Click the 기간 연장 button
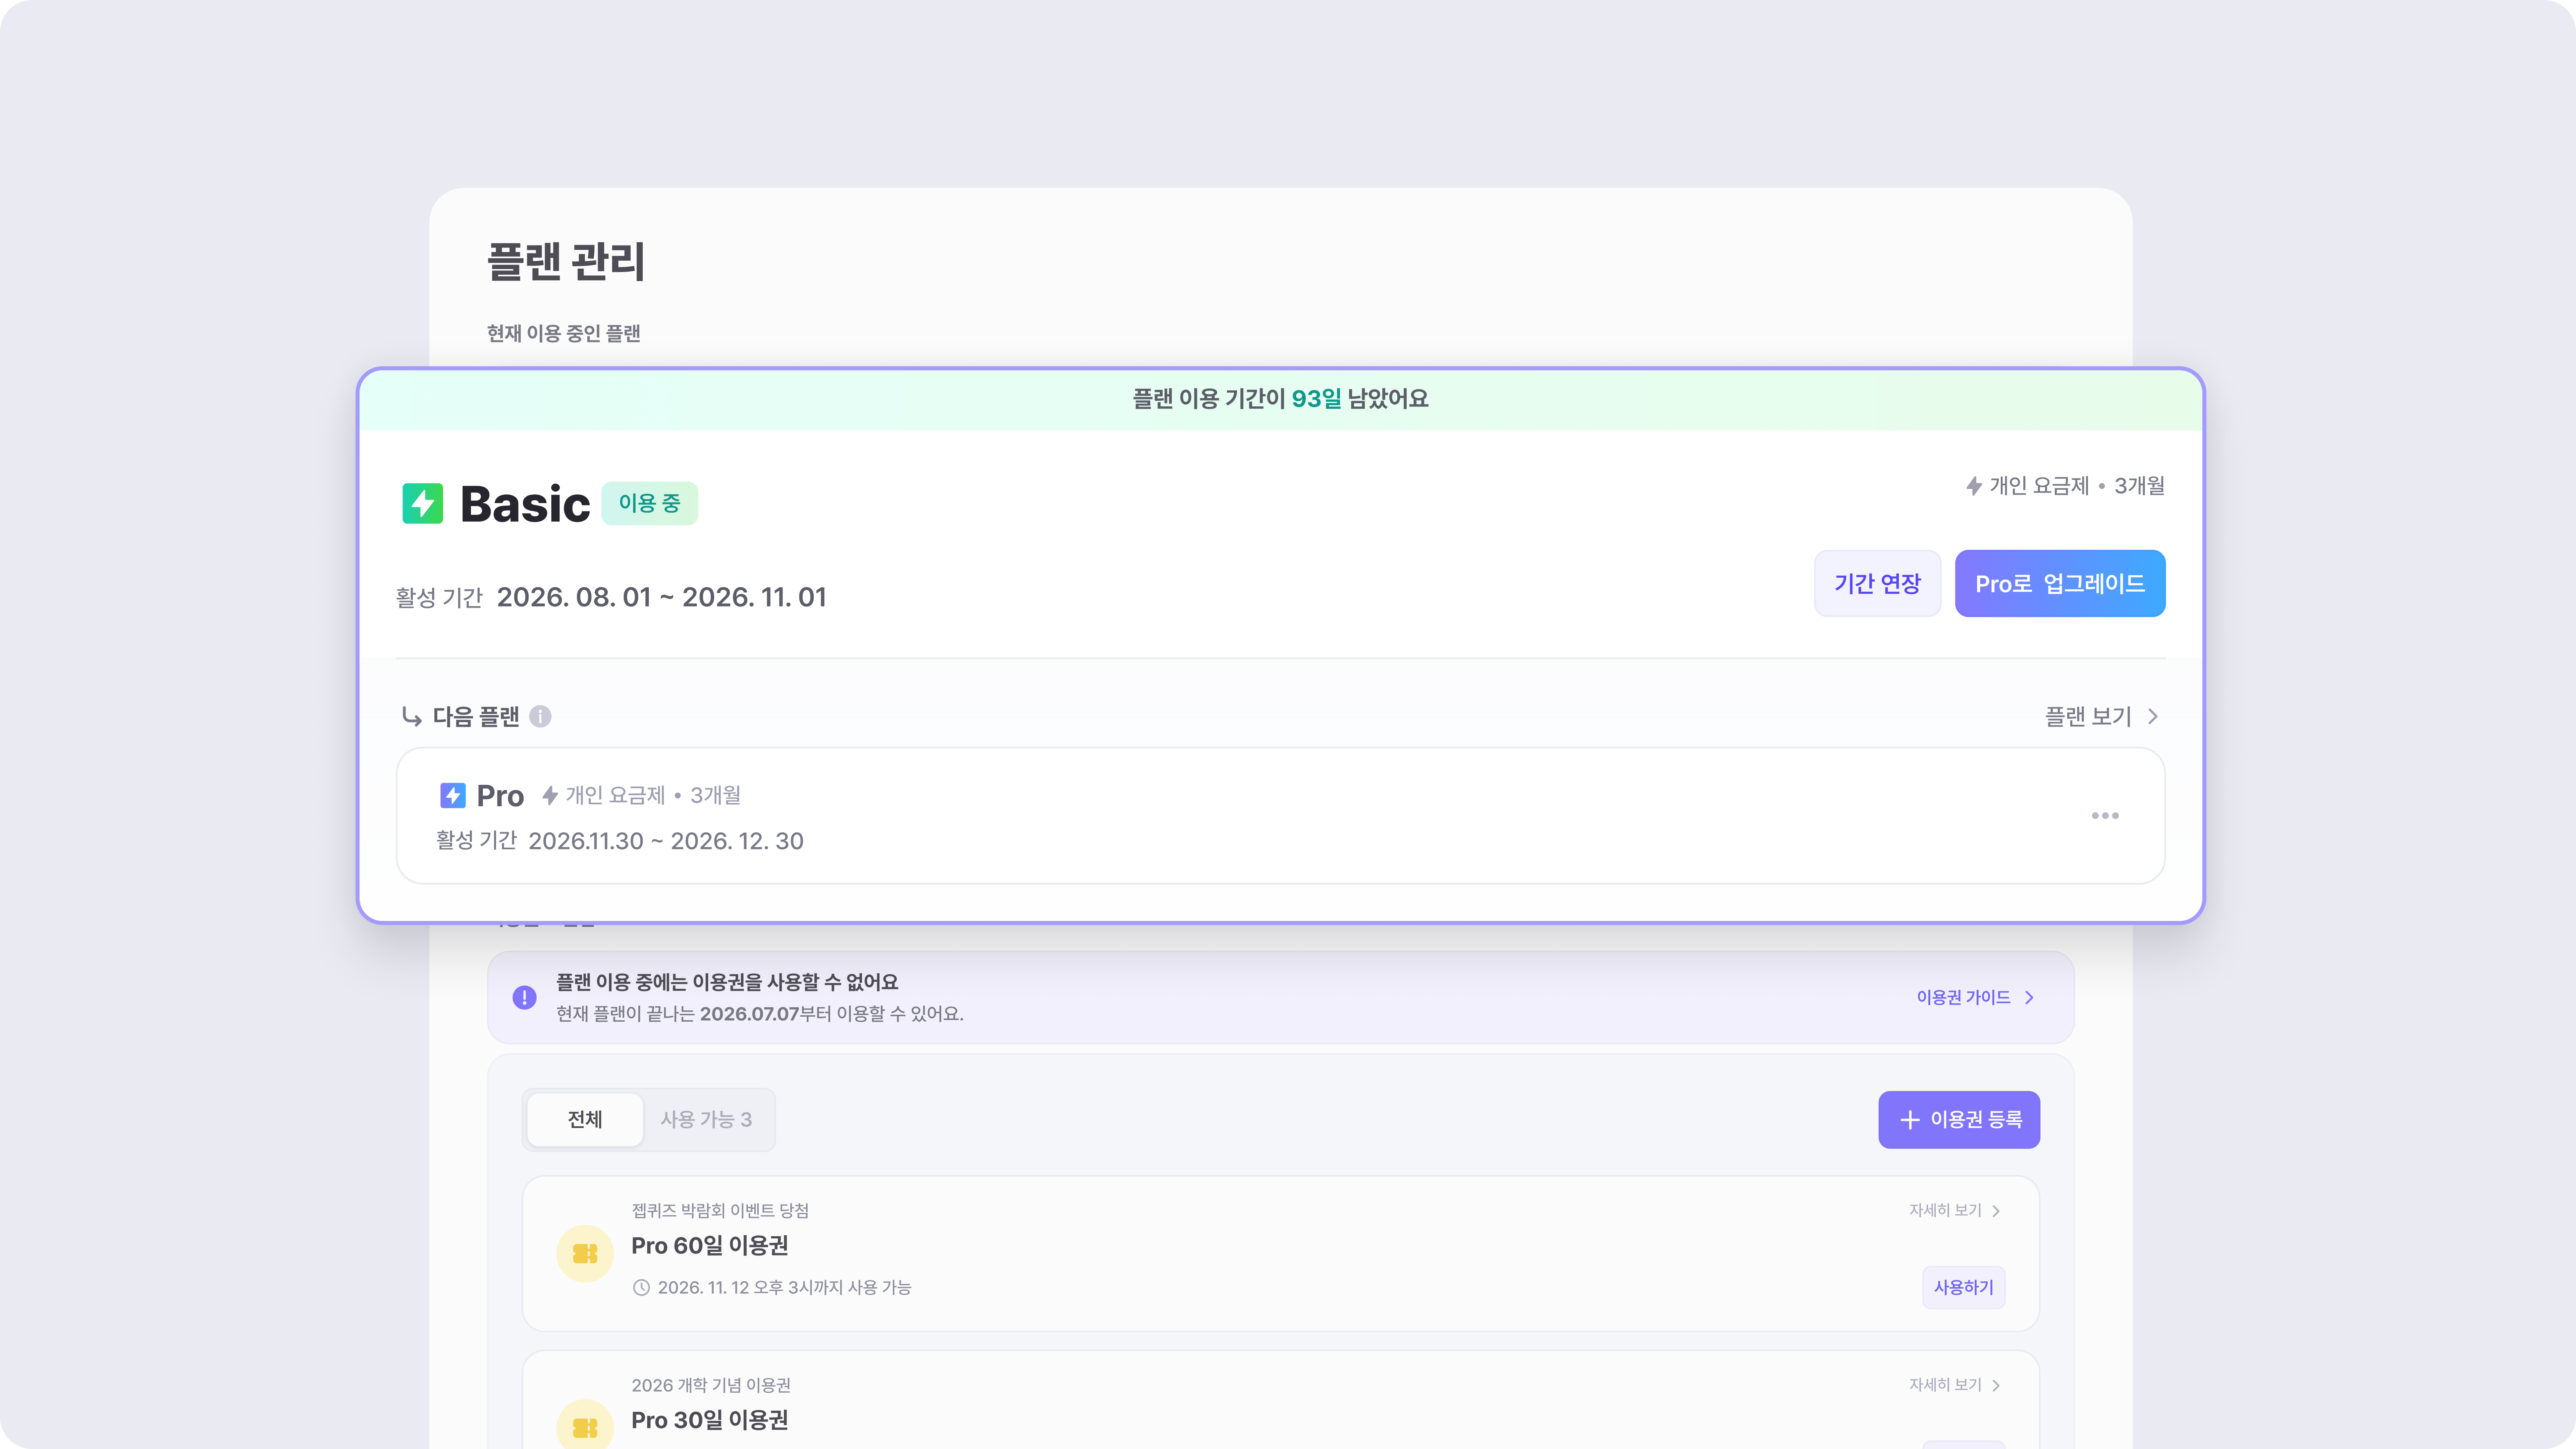2576x1449 pixels. [1877, 583]
